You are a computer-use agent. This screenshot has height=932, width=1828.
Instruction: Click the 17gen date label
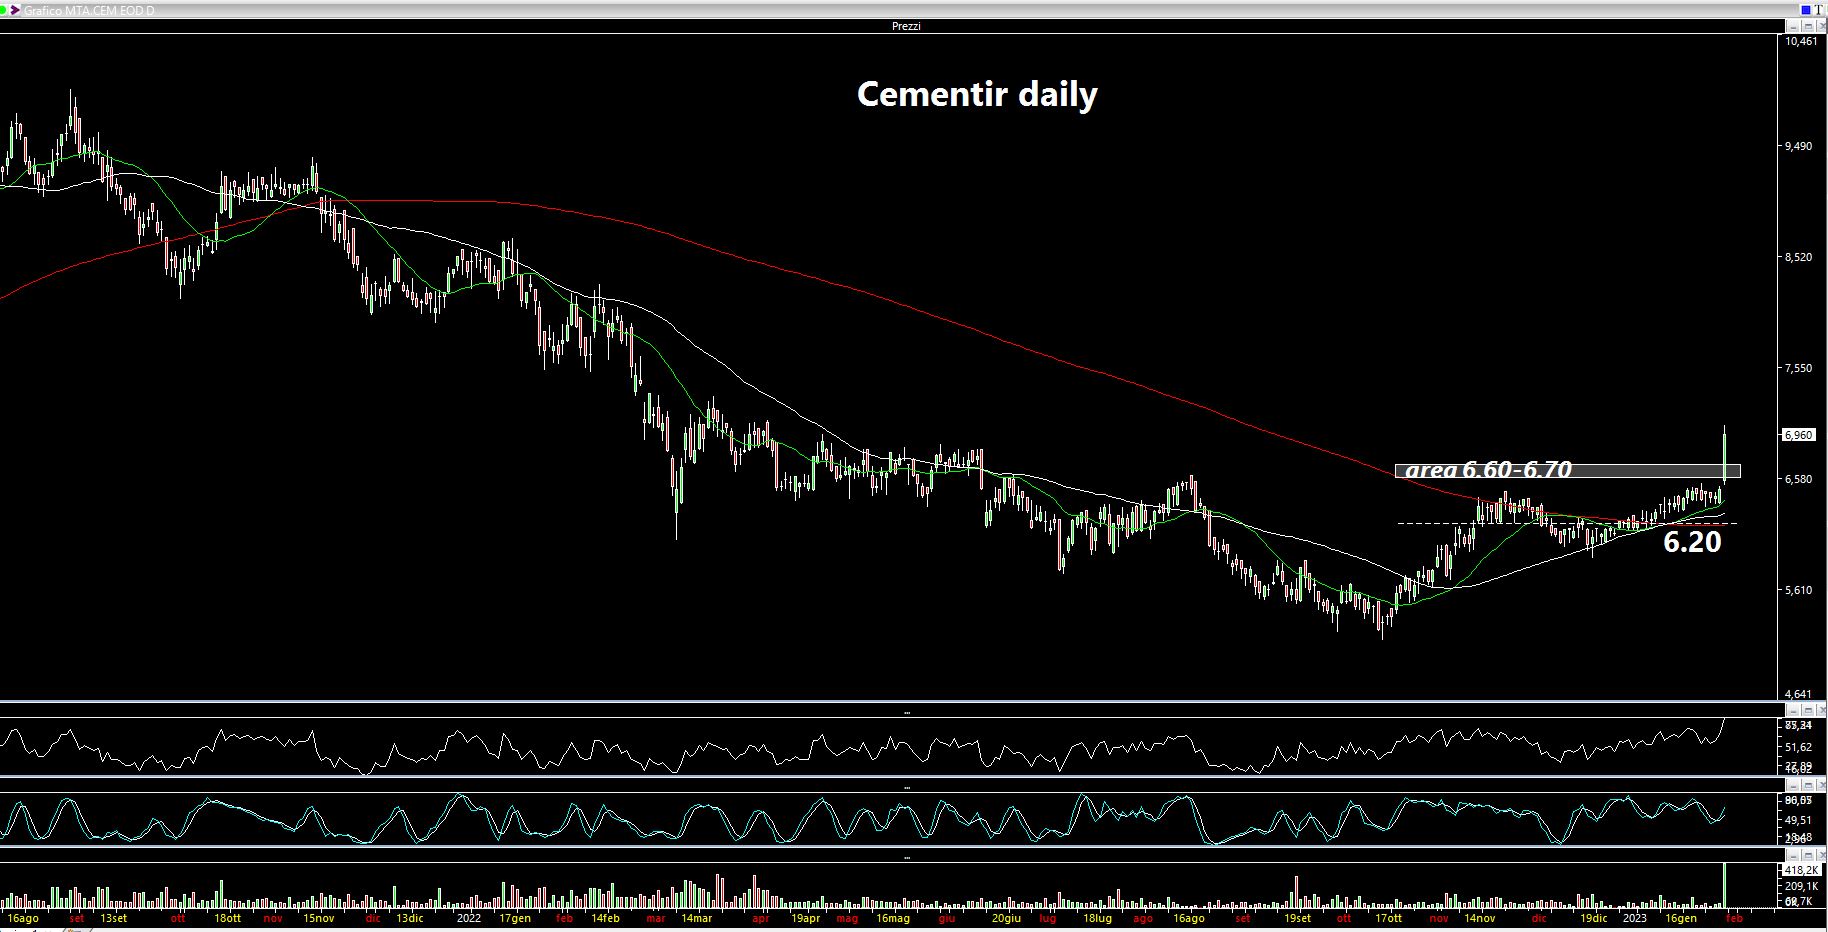pyautogui.click(x=514, y=918)
